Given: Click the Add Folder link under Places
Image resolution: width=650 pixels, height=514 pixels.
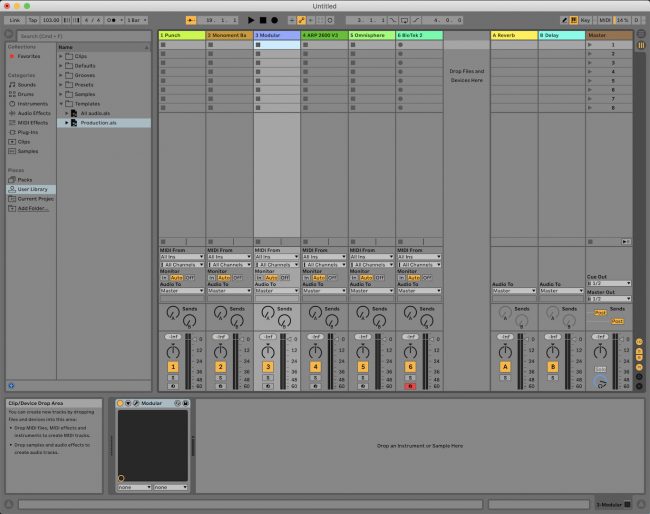Looking at the screenshot, I should [32, 208].
